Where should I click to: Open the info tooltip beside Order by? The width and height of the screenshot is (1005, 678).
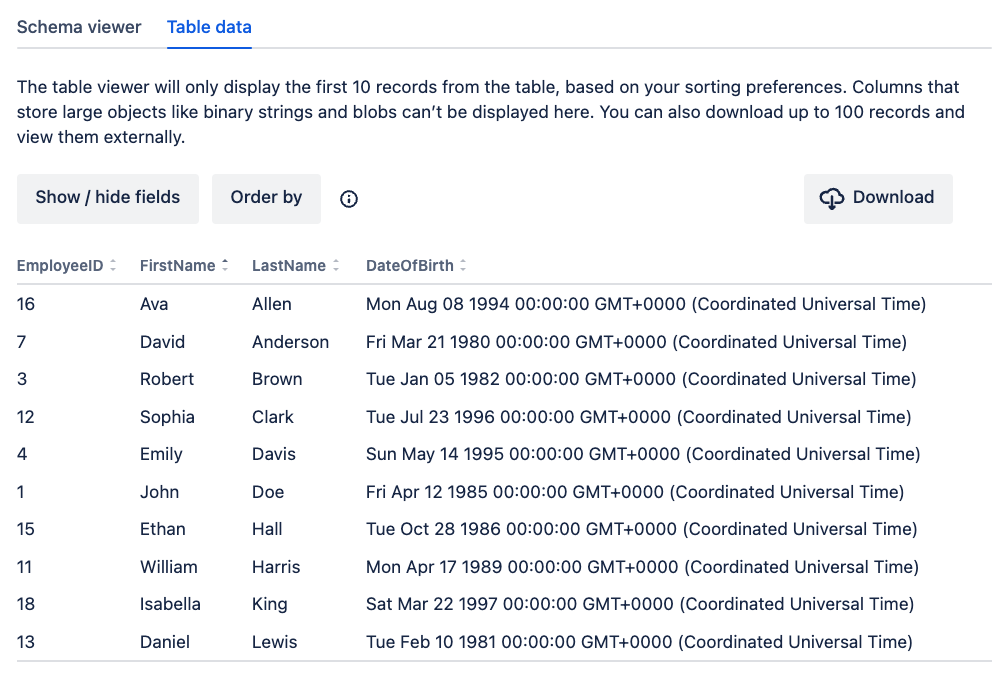pyautogui.click(x=348, y=199)
